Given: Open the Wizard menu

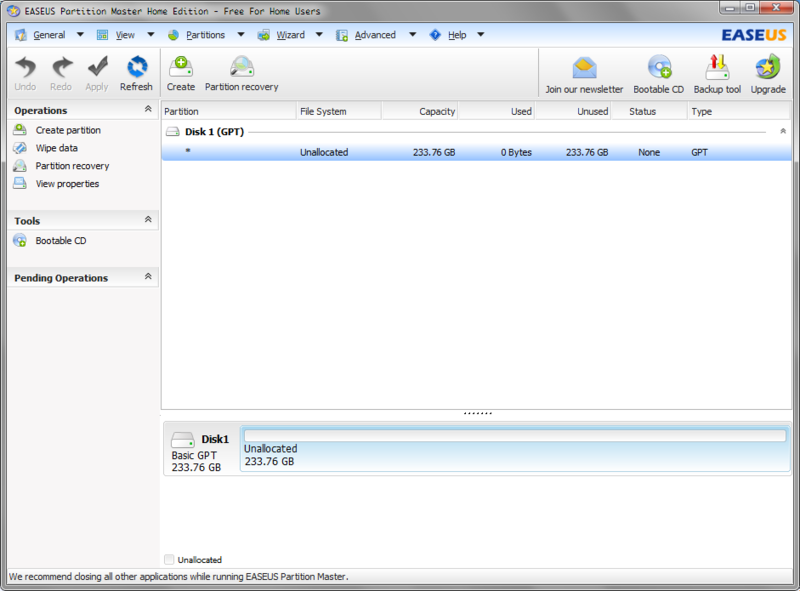Looking at the screenshot, I should pyautogui.click(x=290, y=35).
